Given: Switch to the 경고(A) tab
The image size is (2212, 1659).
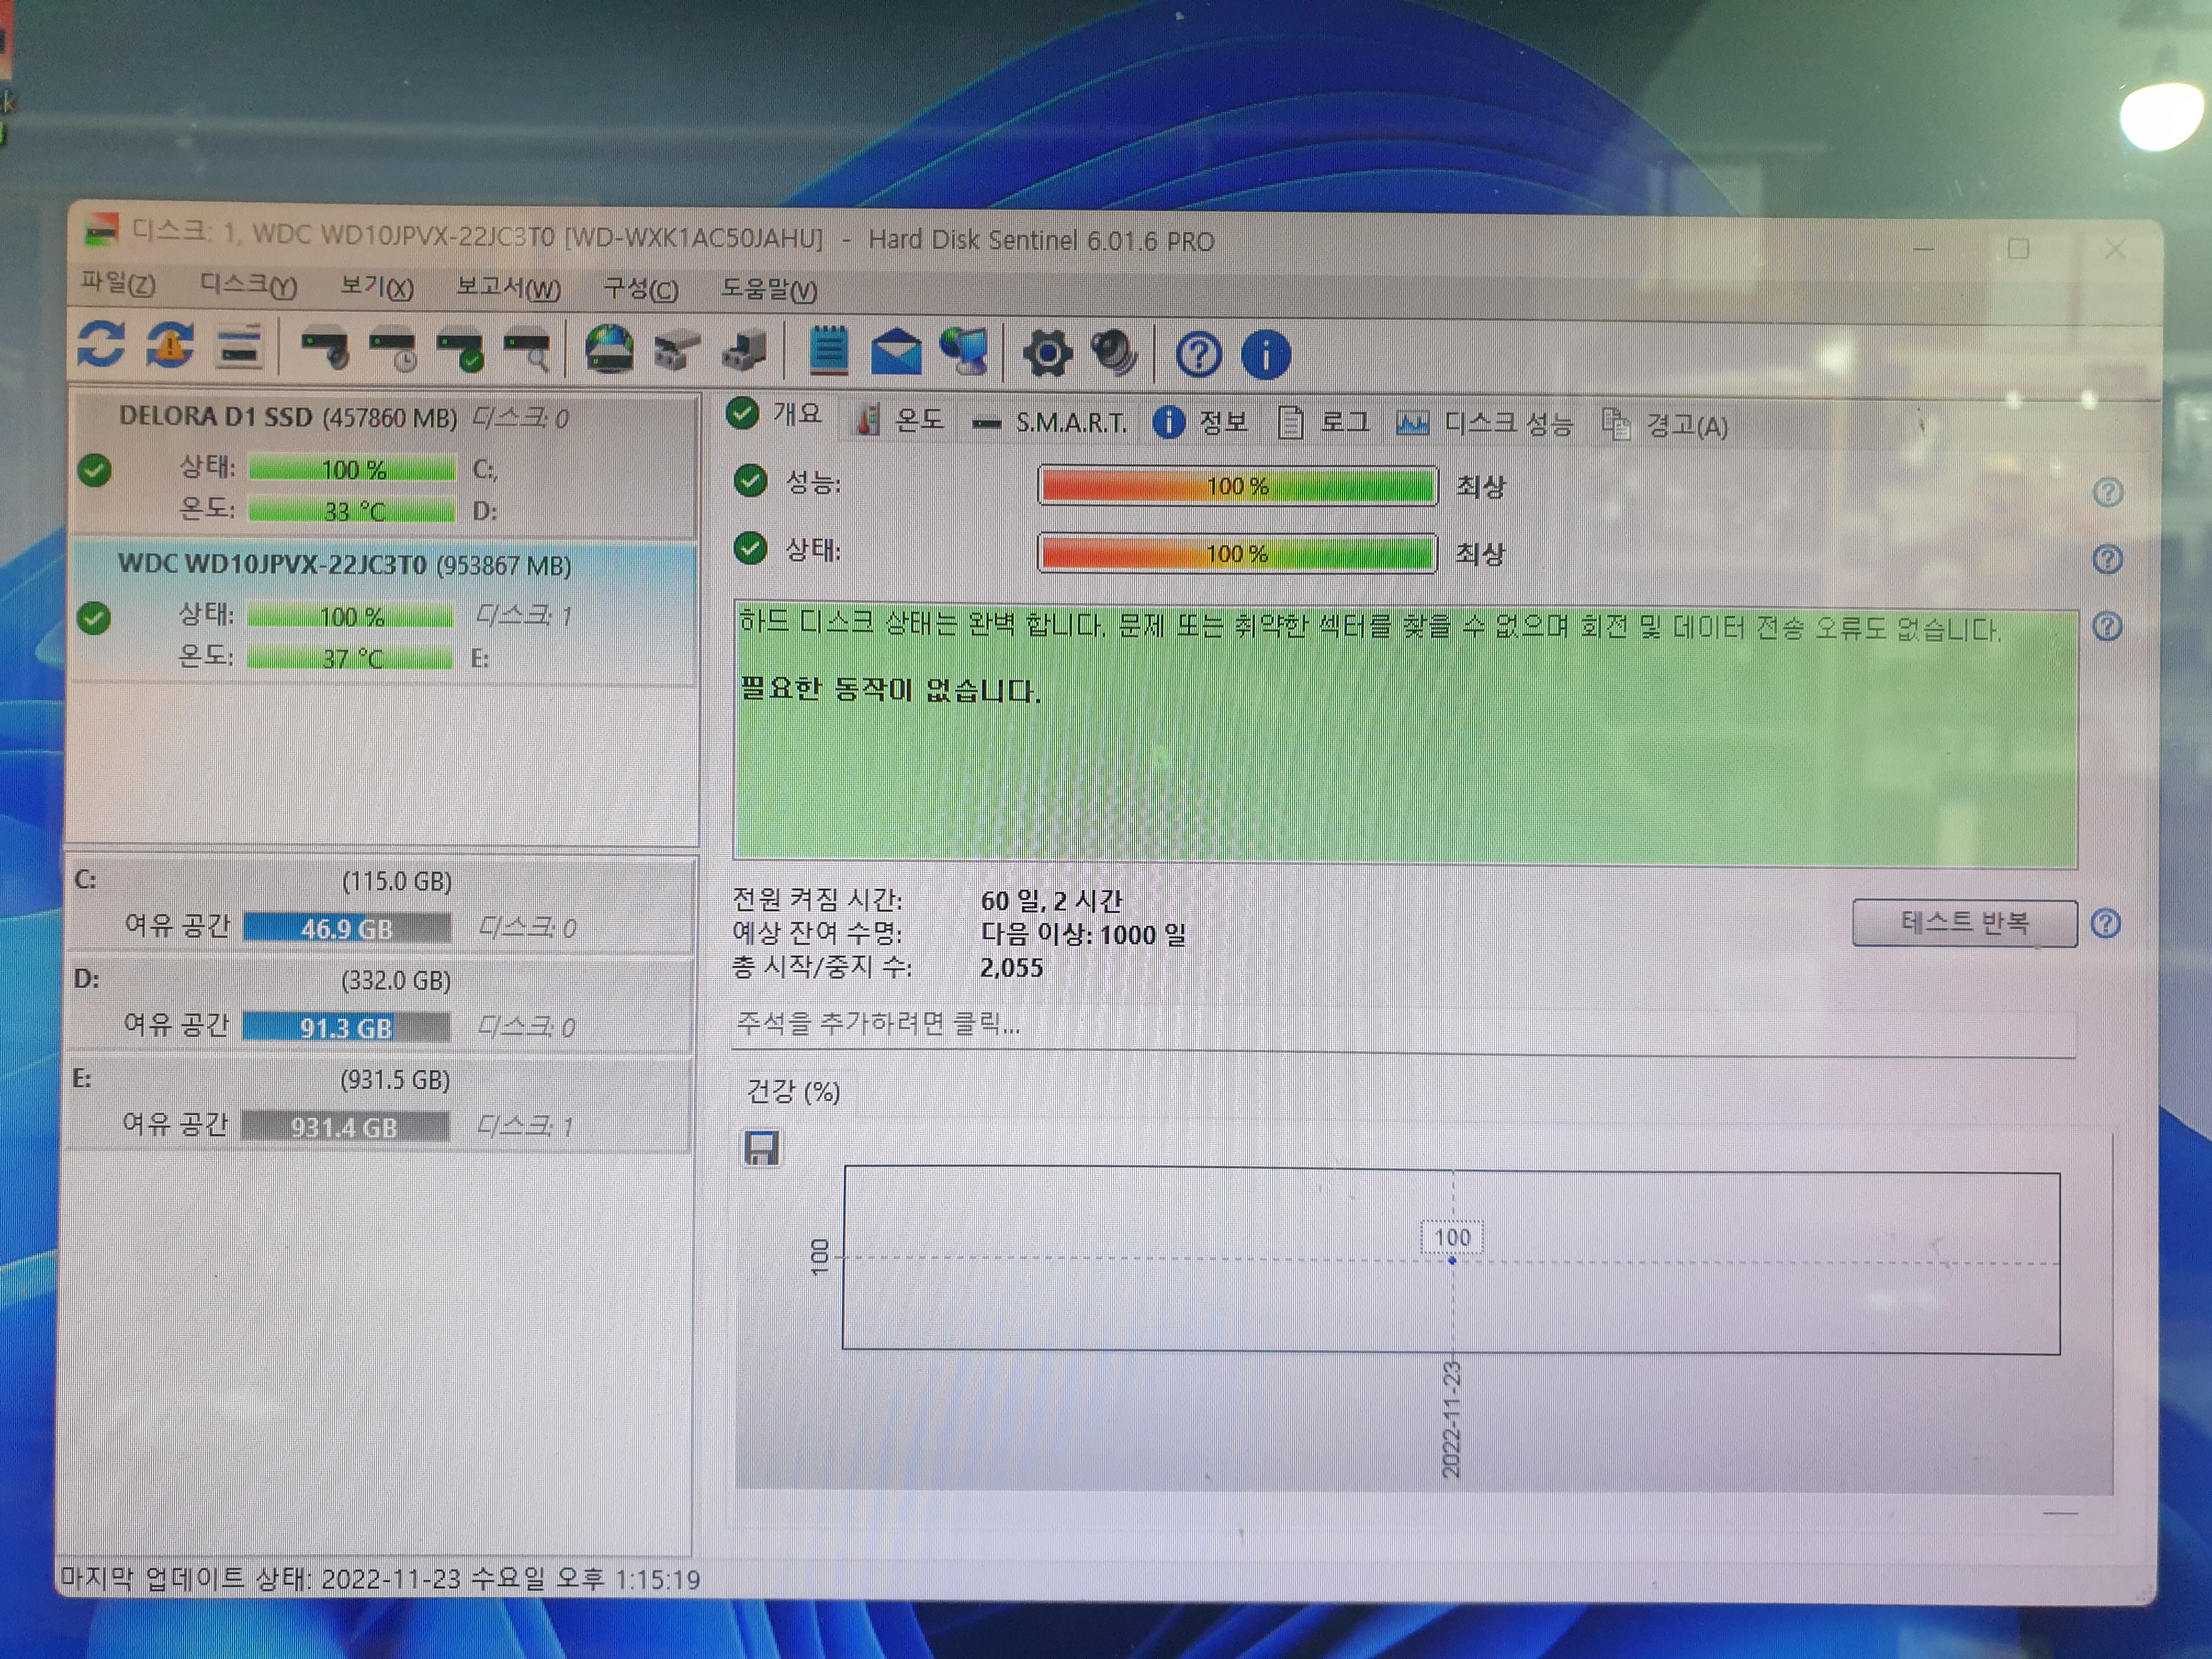Looking at the screenshot, I should (x=1665, y=425).
